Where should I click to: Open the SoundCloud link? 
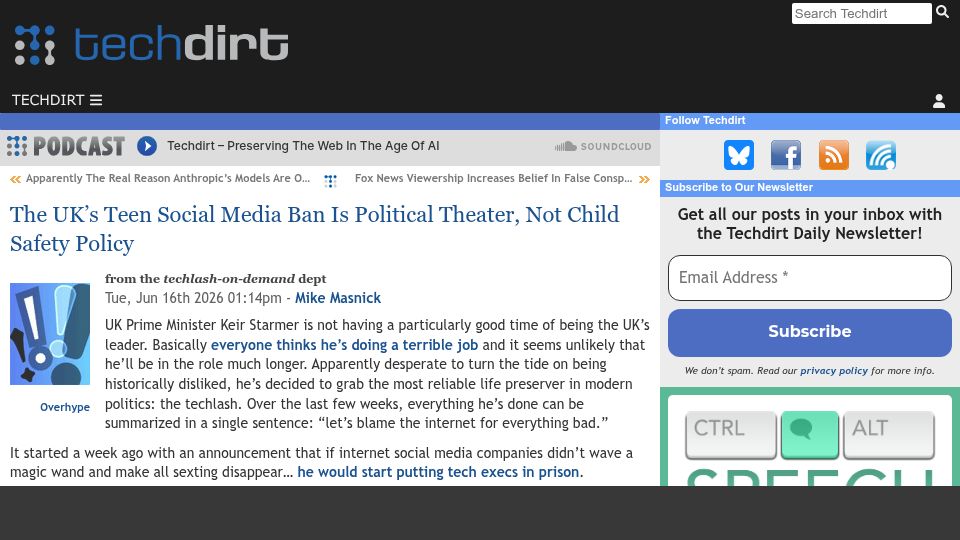pos(602,146)
